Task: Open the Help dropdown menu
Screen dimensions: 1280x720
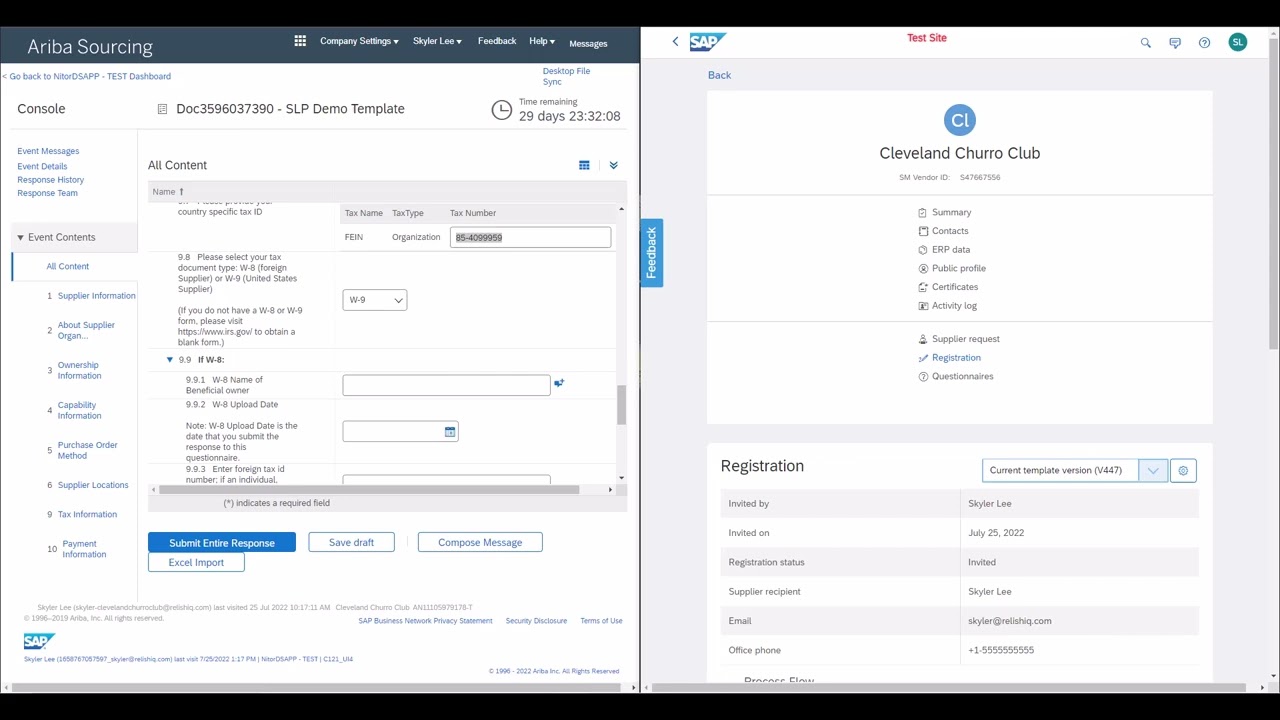Action: pos(542,41)
